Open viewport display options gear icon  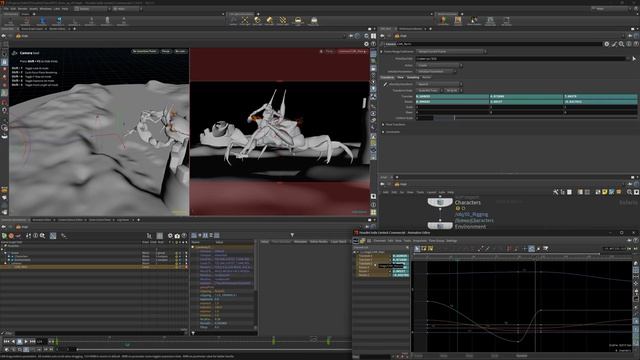[x=366, y=44]
